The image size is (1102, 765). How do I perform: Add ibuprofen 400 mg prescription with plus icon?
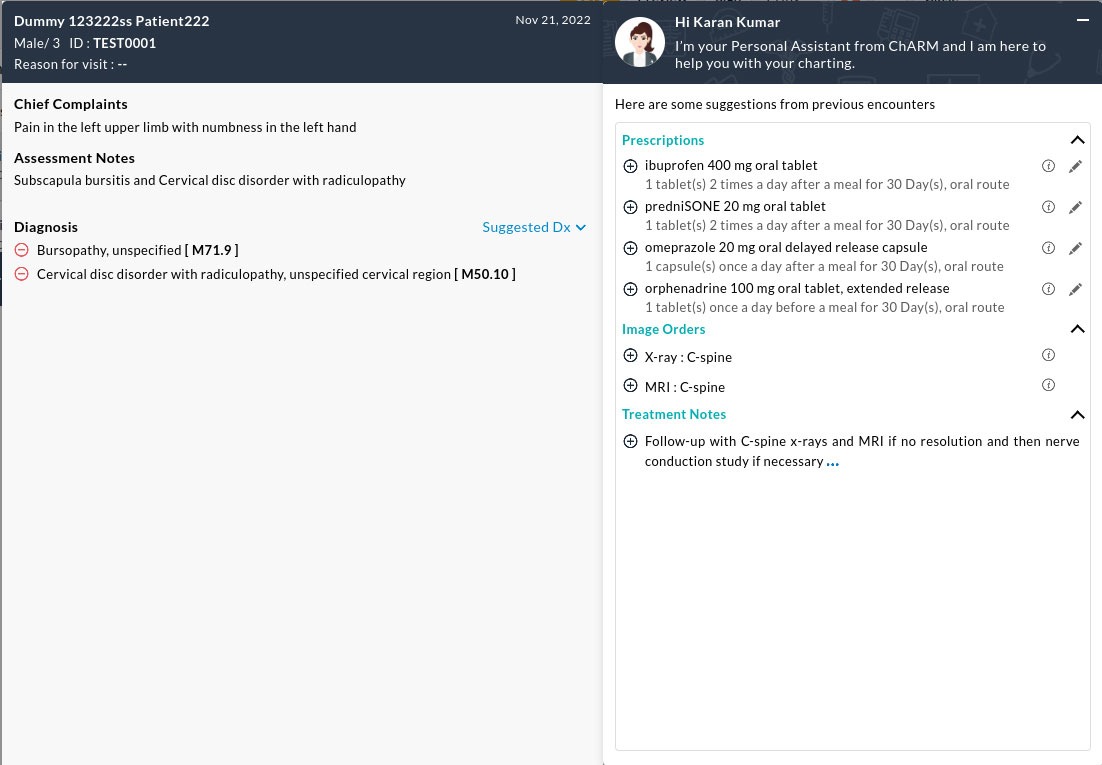click(630, 166)
